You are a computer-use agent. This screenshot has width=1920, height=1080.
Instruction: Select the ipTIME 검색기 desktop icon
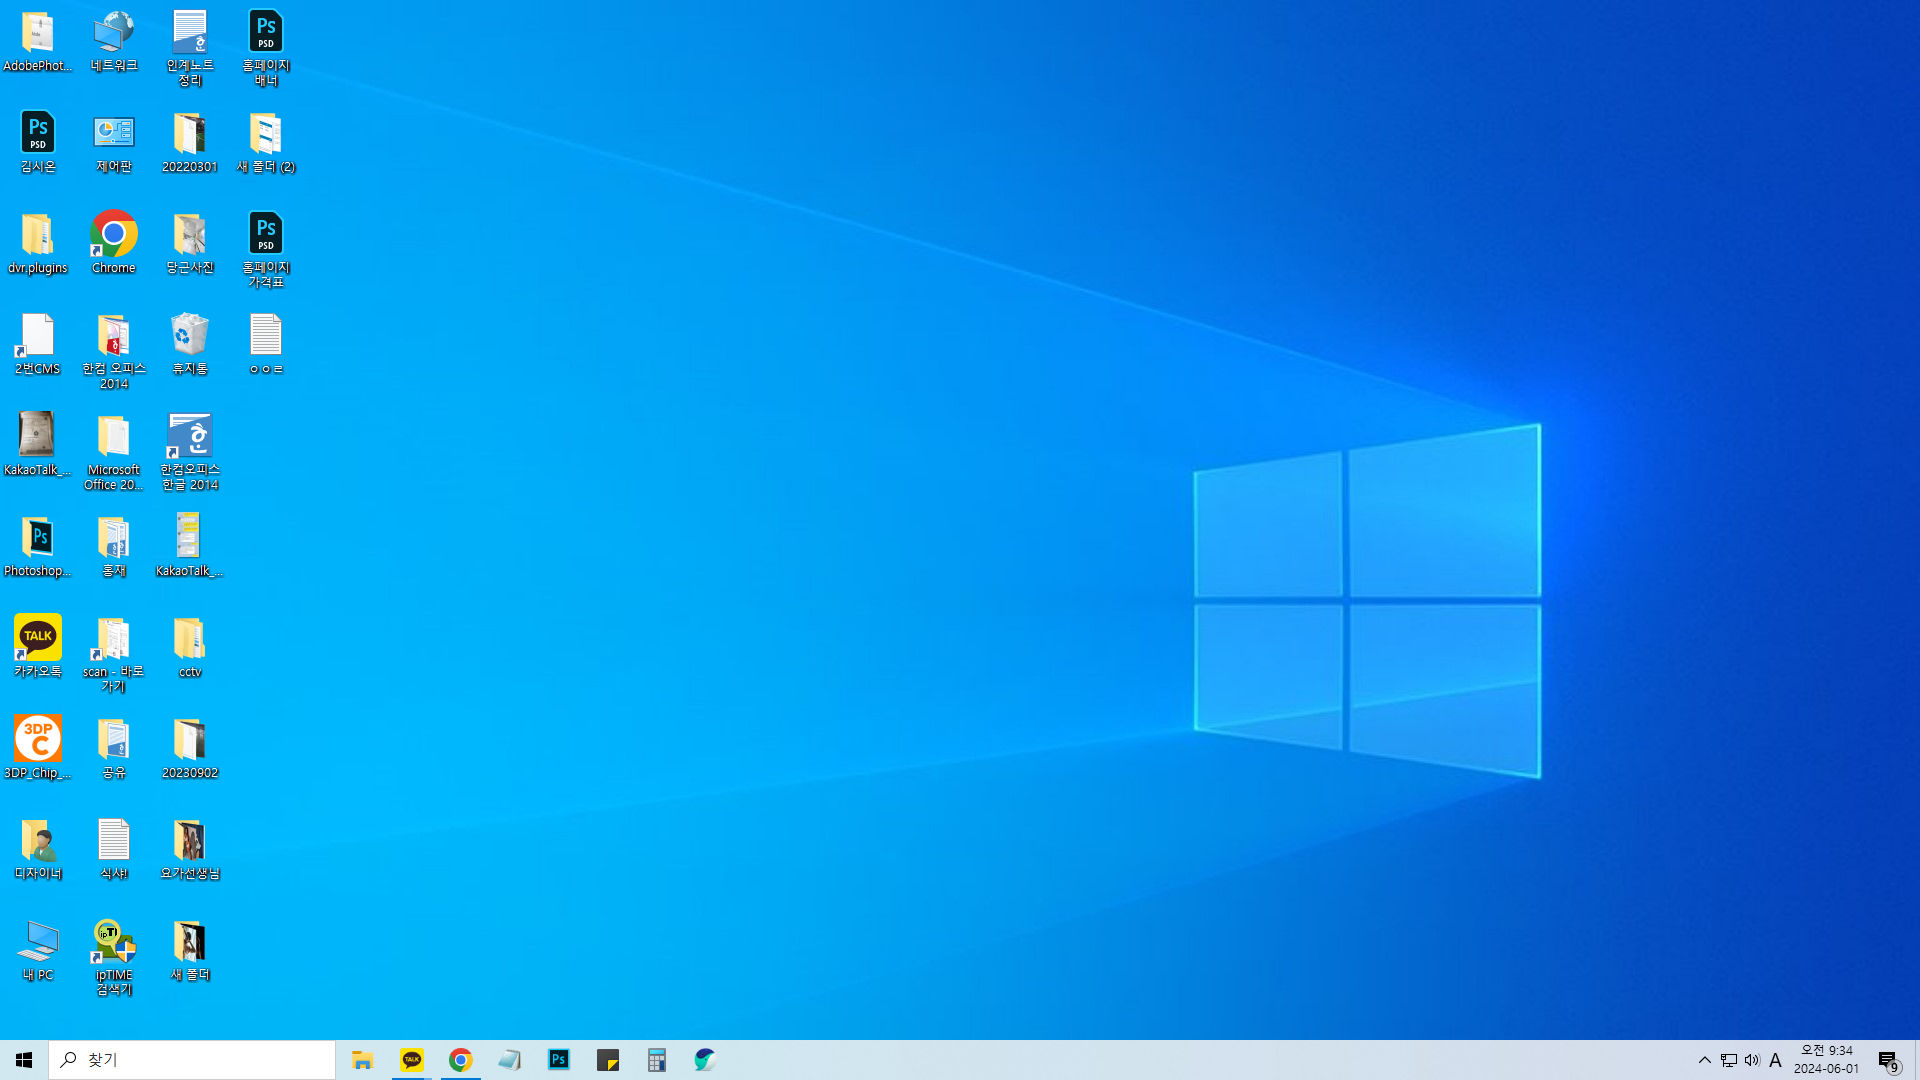coord(114,957)
